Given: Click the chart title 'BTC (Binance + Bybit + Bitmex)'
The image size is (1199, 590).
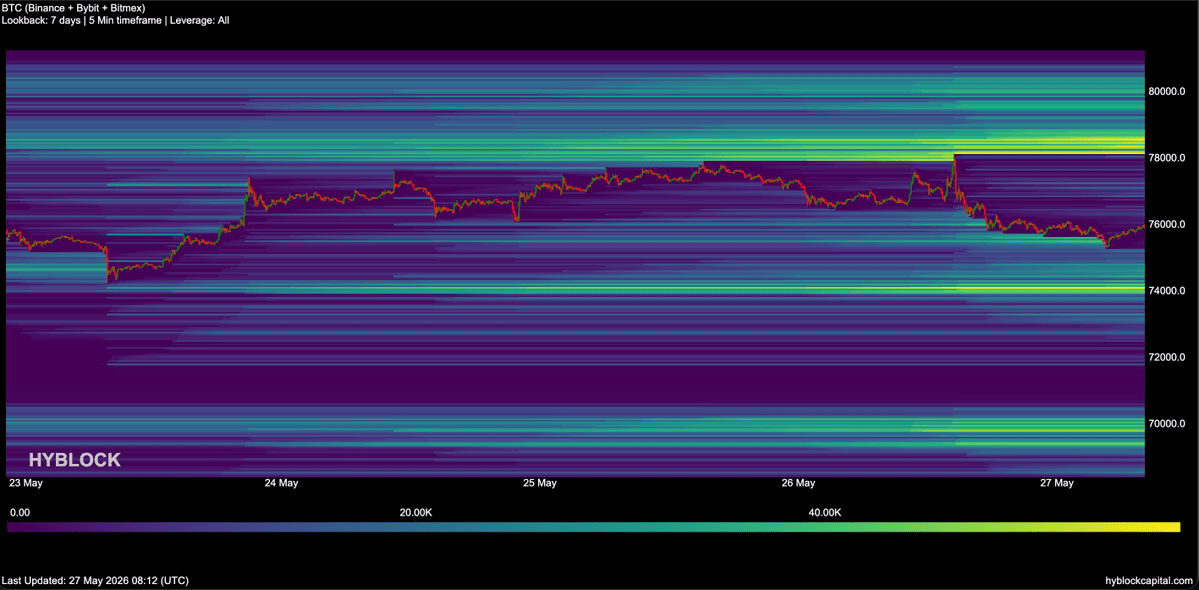Looking at the screenshot, I should 73,8.
